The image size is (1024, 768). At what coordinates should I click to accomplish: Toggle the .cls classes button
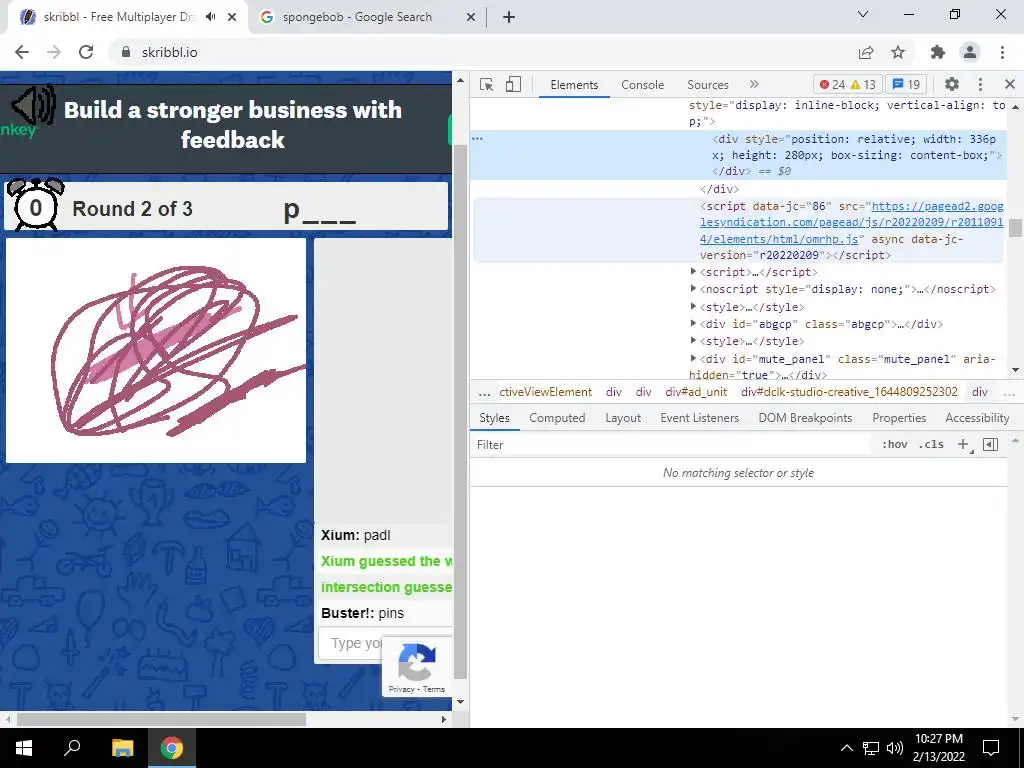931,445
